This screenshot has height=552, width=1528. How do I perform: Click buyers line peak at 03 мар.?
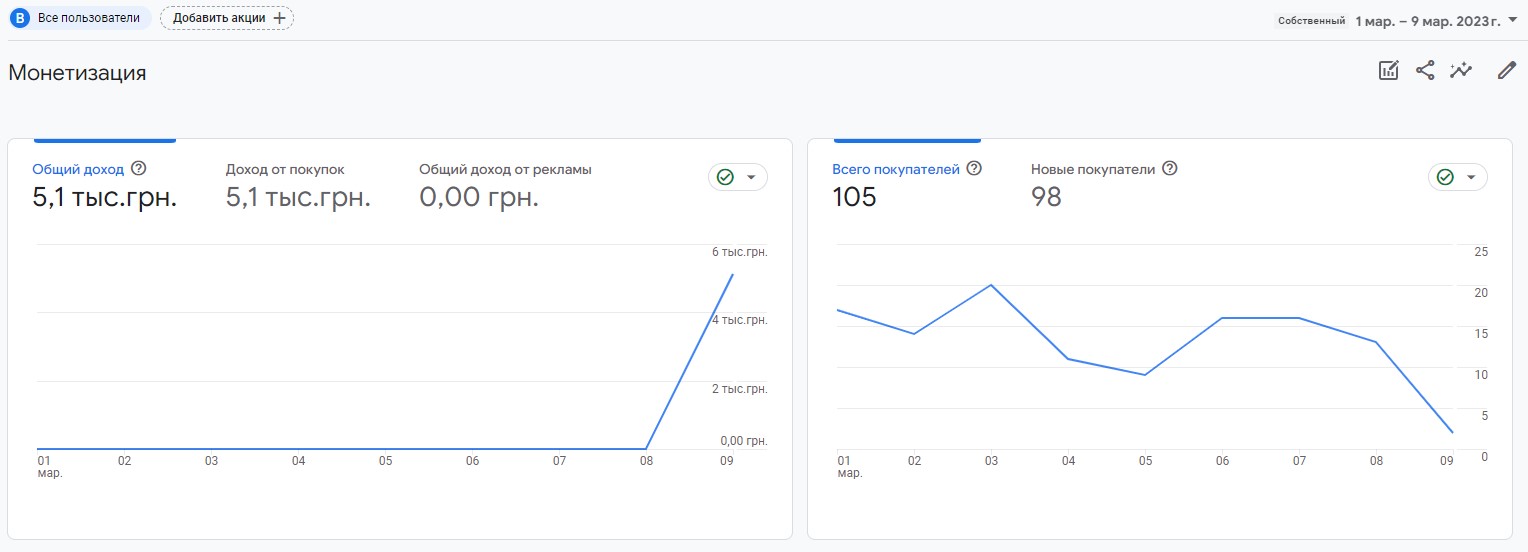pos(991,285)
